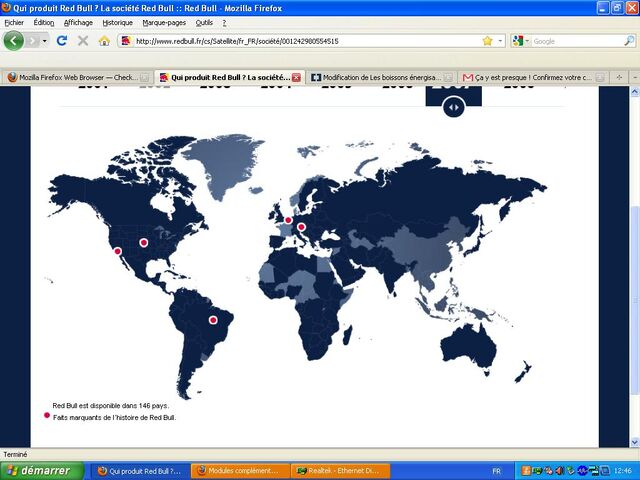Open the address bar history dropdown

point(500,41)
